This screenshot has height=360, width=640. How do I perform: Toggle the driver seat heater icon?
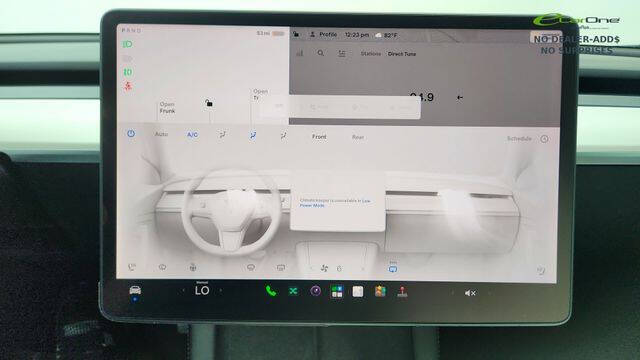coord(131,267)
